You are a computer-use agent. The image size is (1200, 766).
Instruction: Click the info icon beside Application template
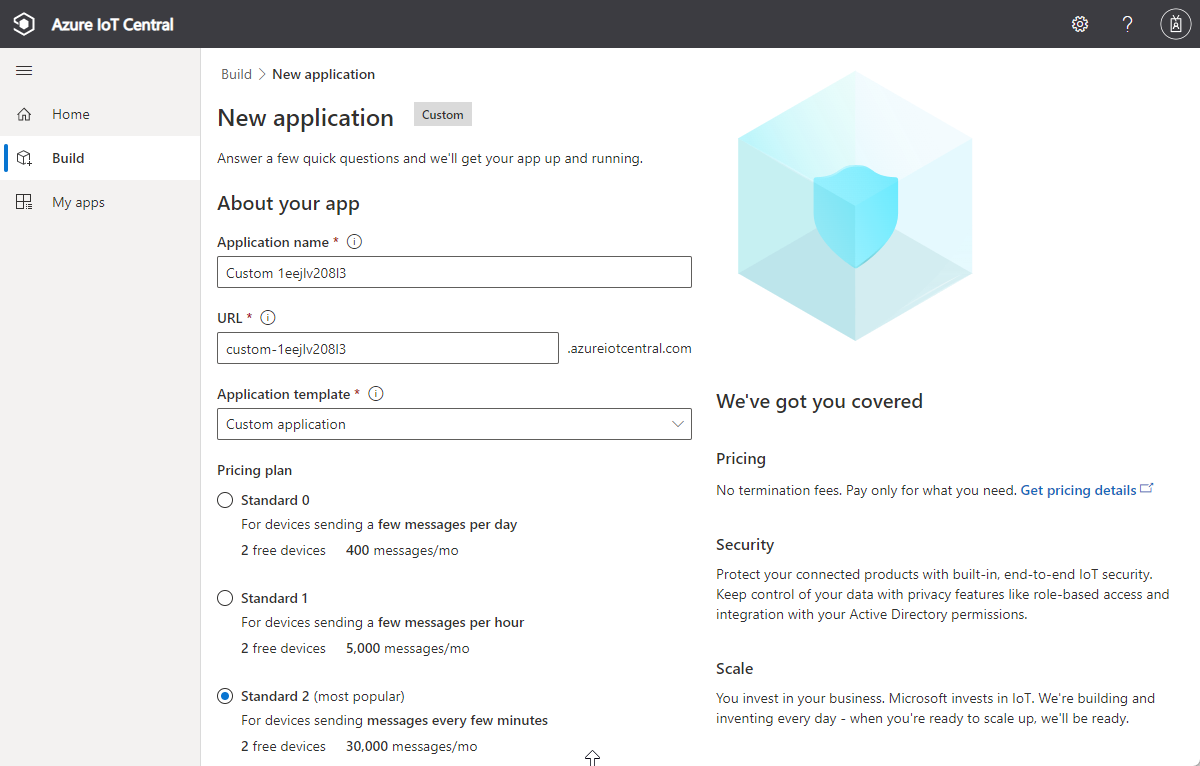point(376,394)
